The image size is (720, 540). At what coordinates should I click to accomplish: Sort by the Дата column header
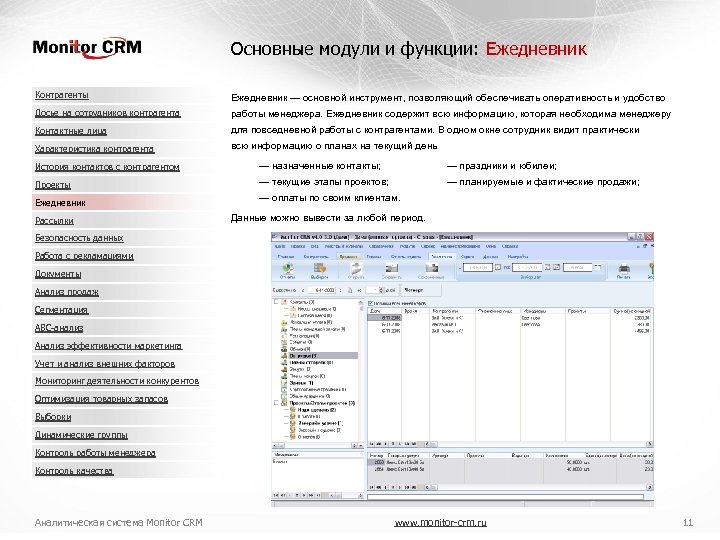click(x=384, y=311)
